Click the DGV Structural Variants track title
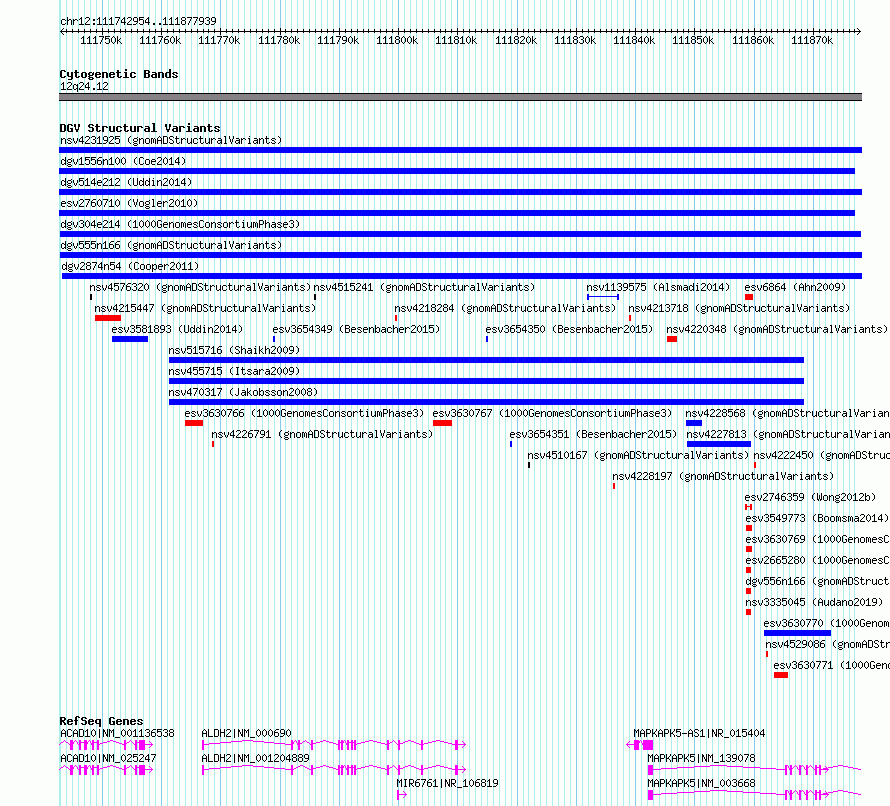 point(140,128)
